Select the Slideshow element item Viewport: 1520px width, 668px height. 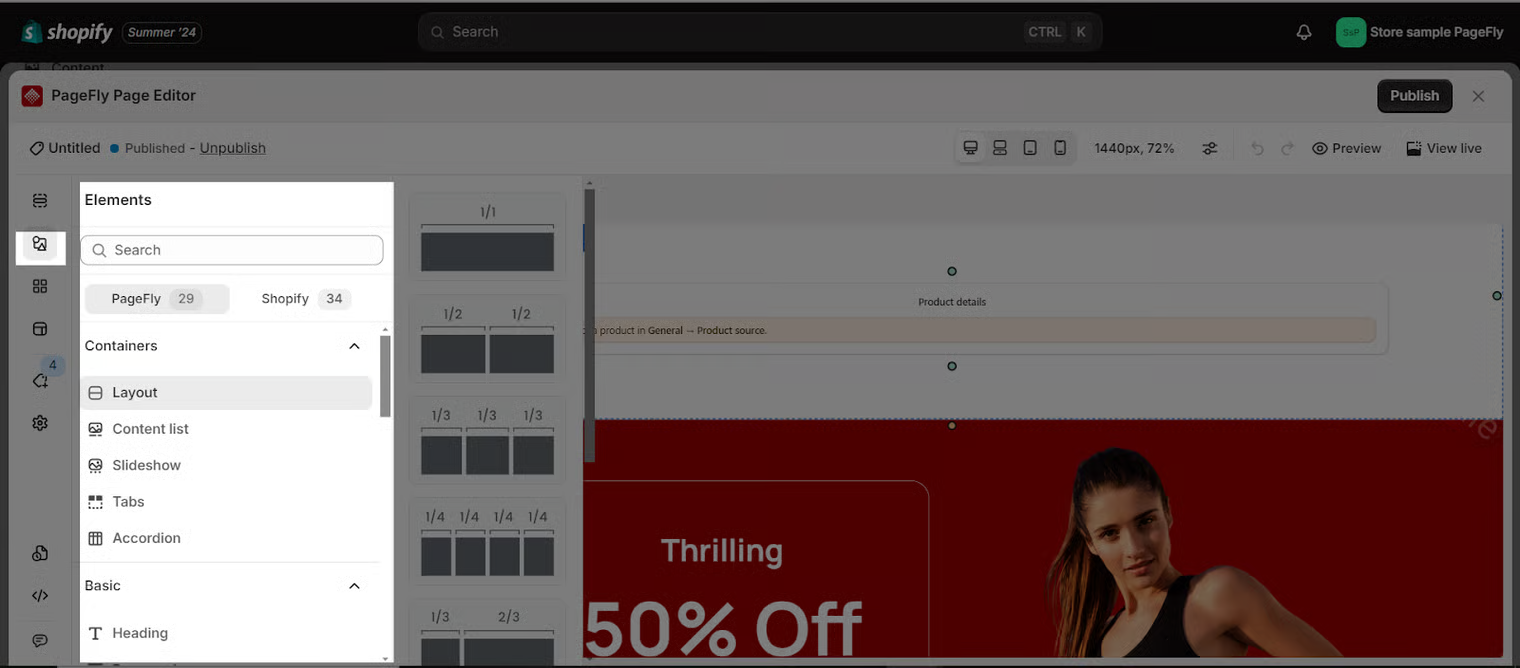[x=146, y=465]
